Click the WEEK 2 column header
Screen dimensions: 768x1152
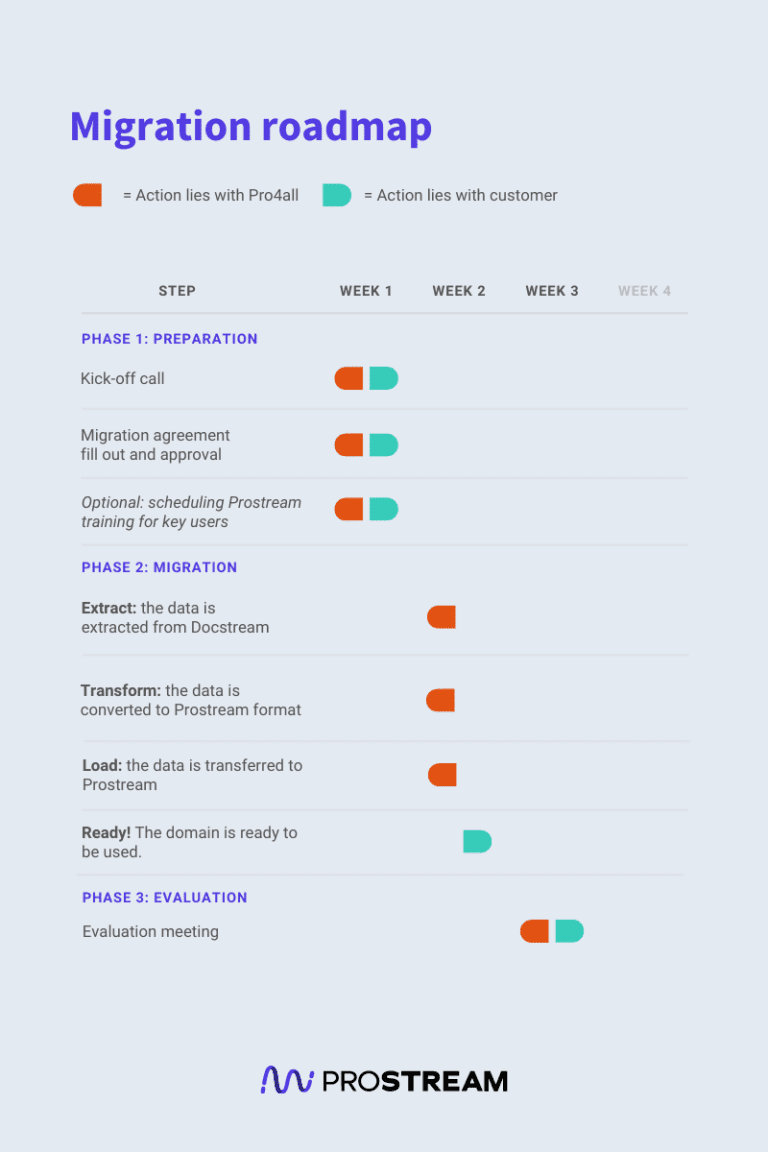[459, 291]
